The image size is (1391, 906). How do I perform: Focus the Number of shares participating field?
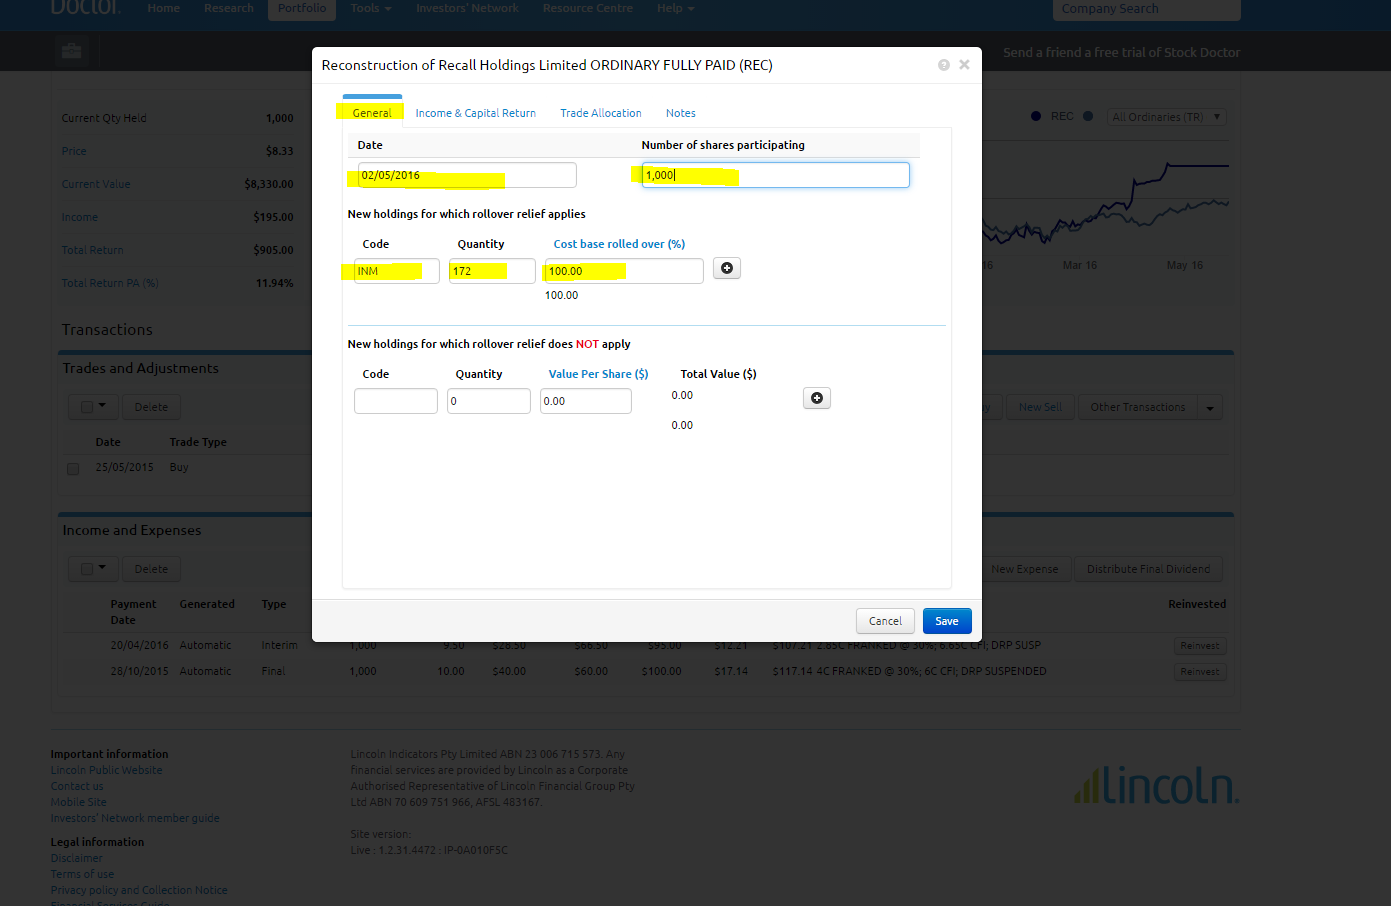pyautogui.click(x=775, y=175)
